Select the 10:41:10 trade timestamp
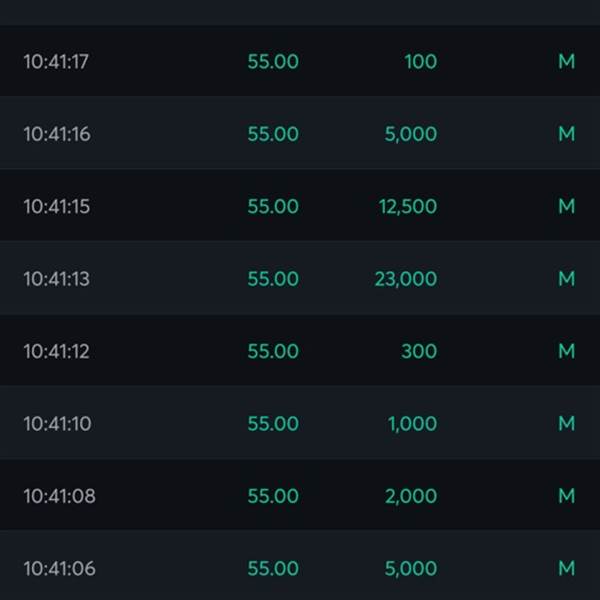The width and height of the screenshot is (600, 600). coord(57,424)
